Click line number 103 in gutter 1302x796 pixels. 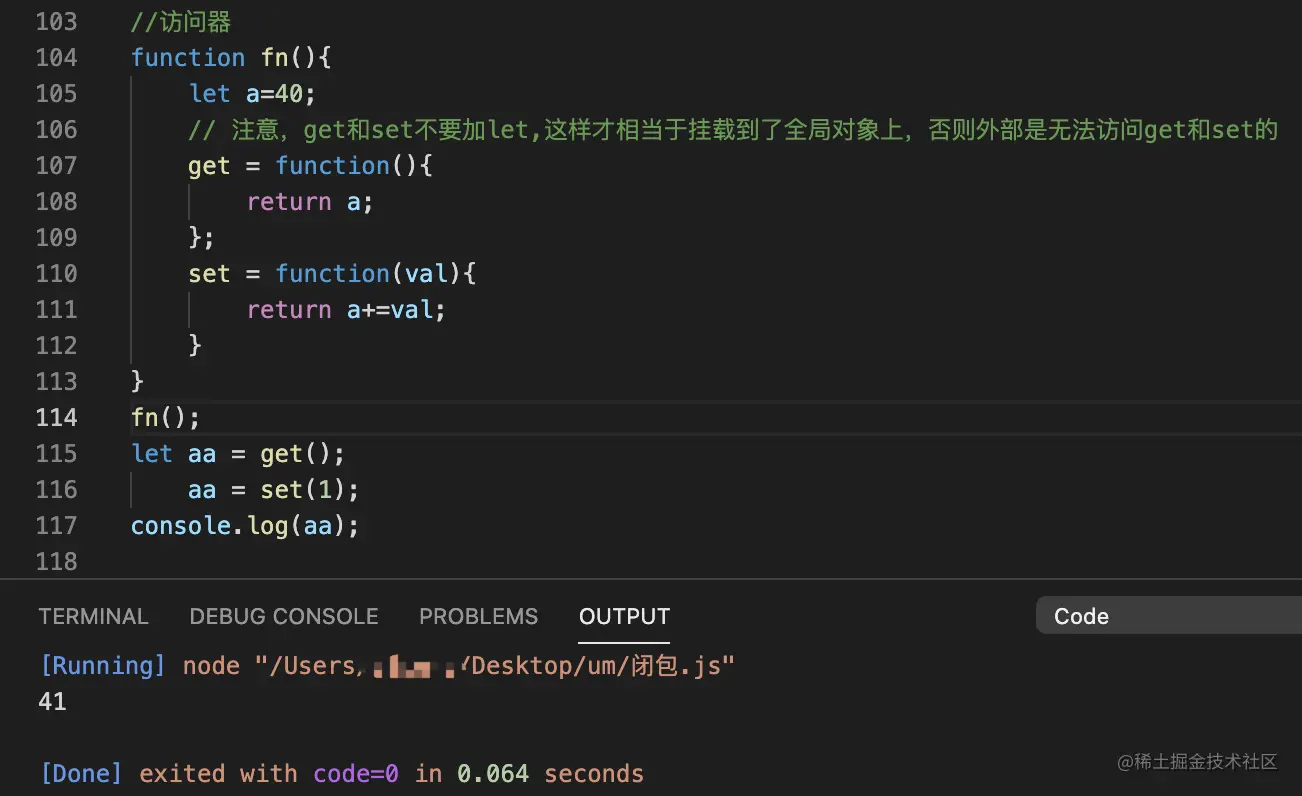[x=56, y=21]
